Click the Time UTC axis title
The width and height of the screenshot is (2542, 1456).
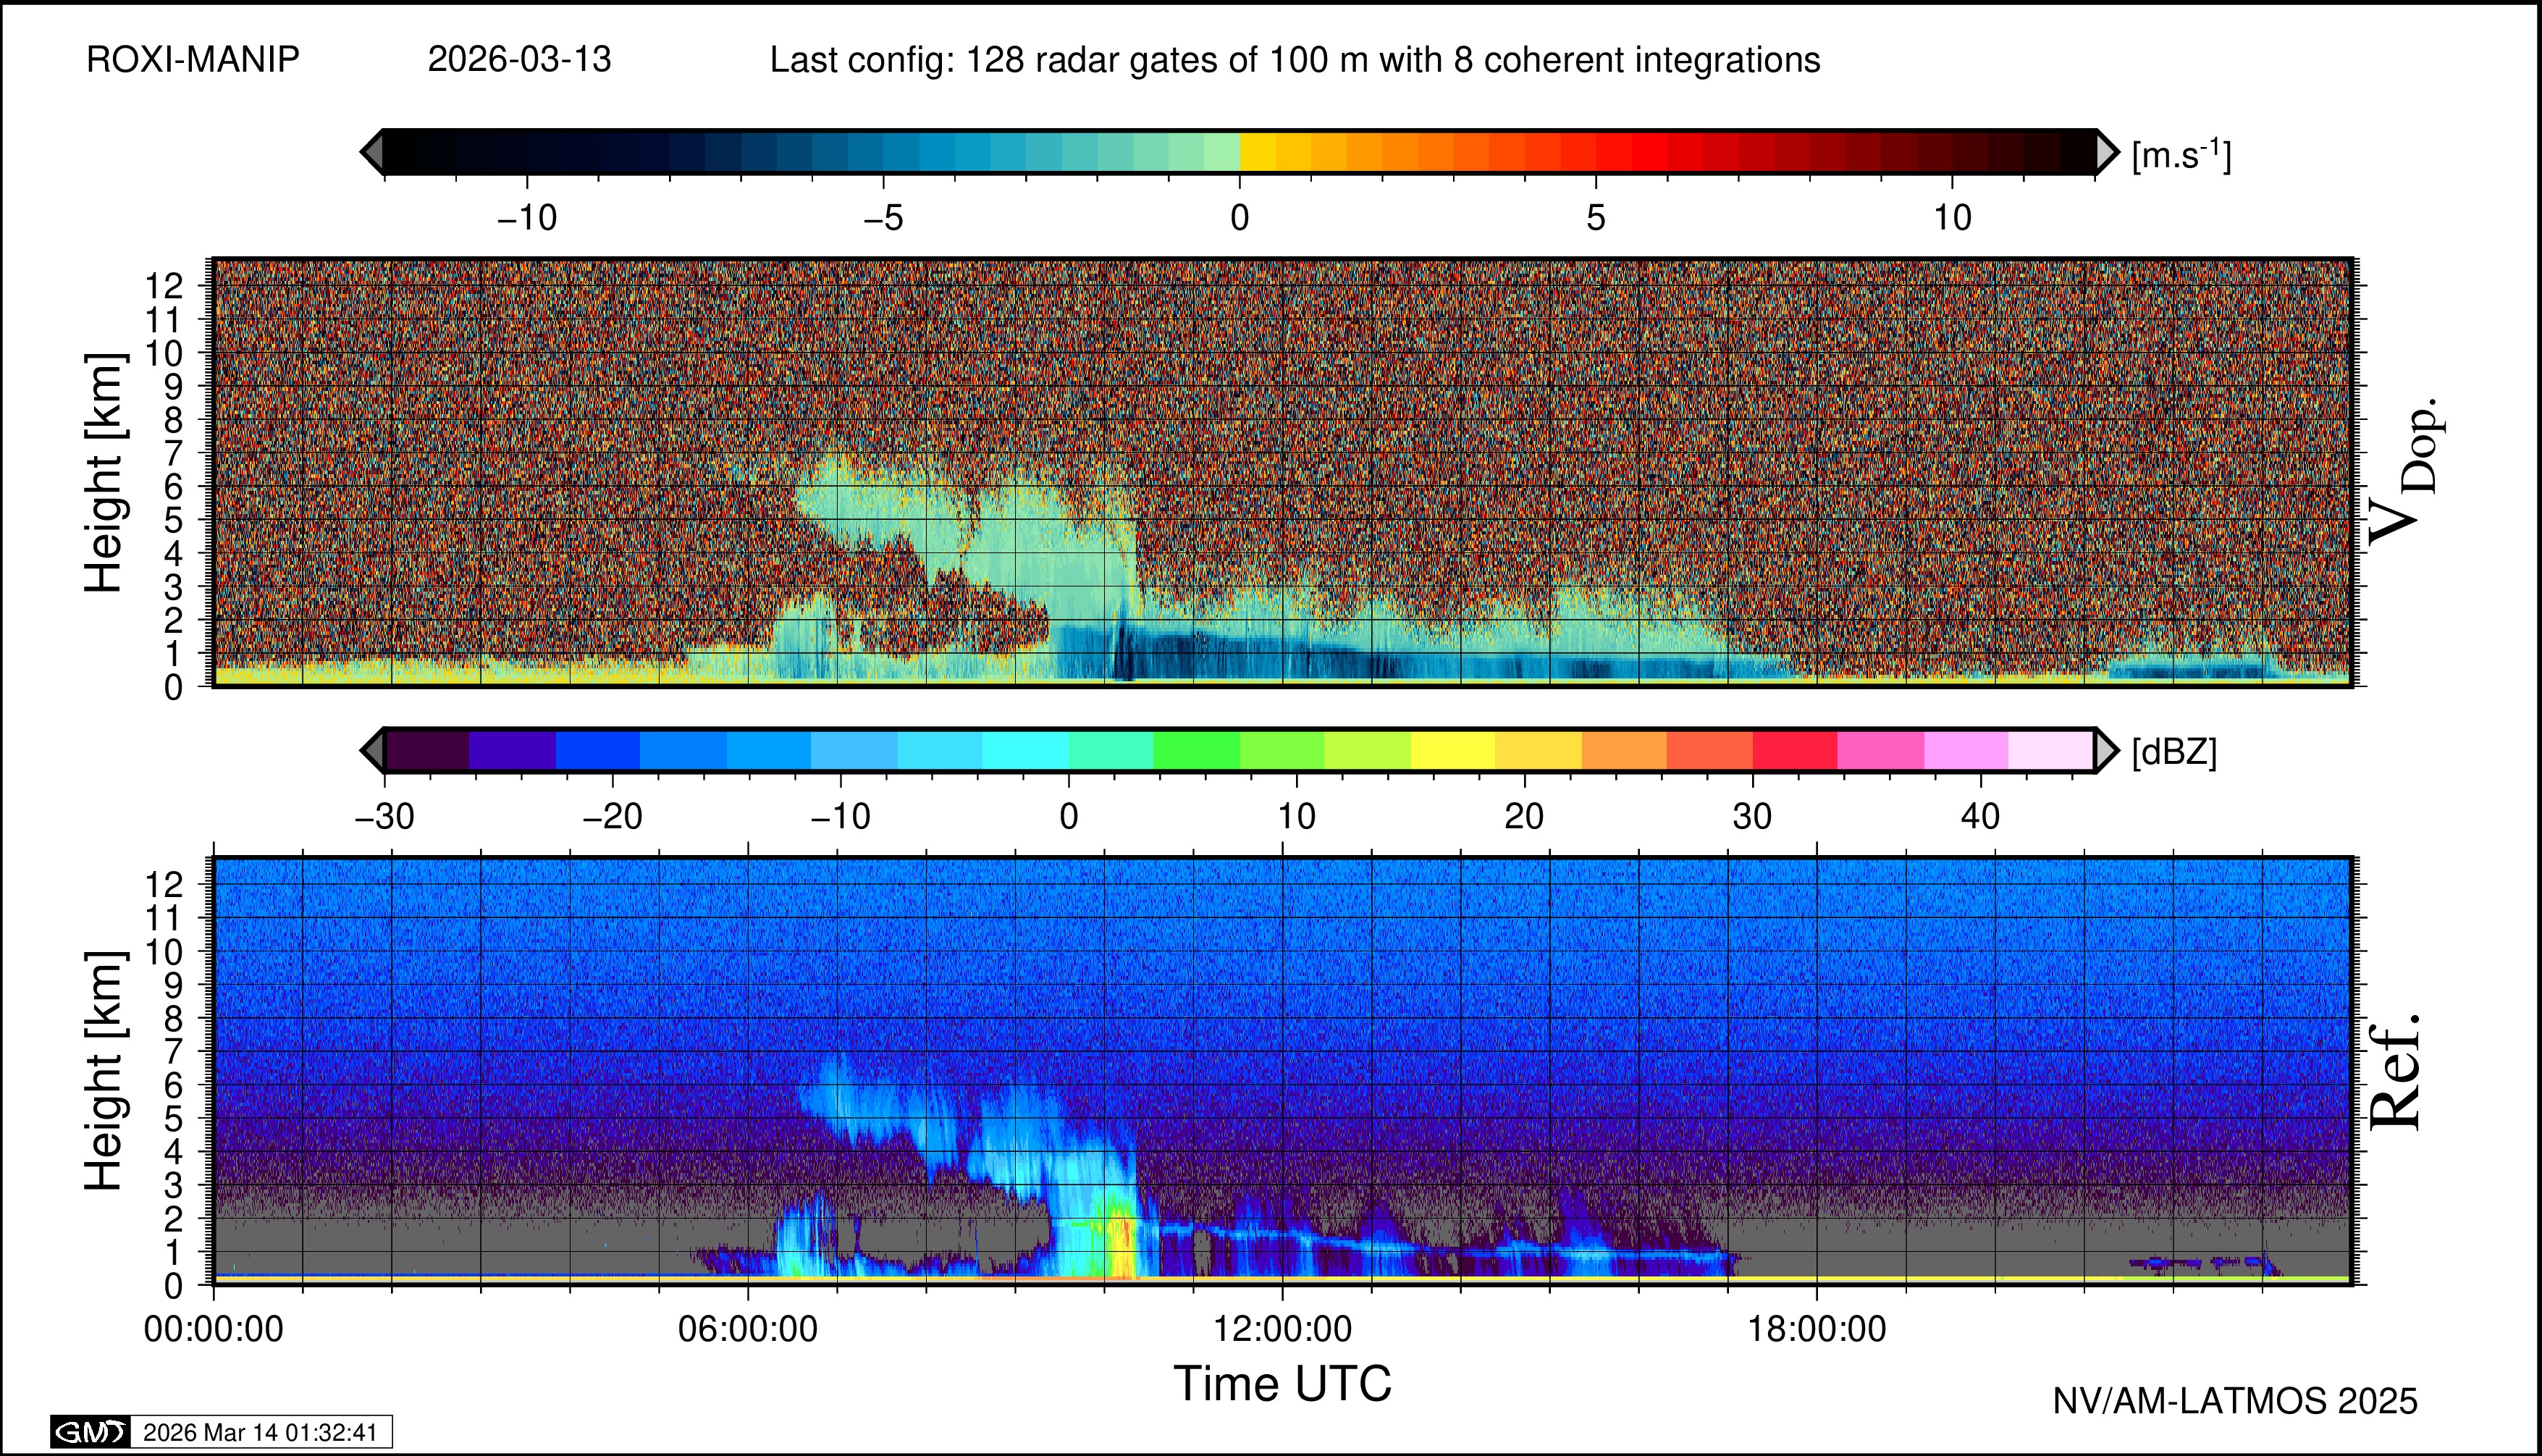click(x=1282, y=1384)
